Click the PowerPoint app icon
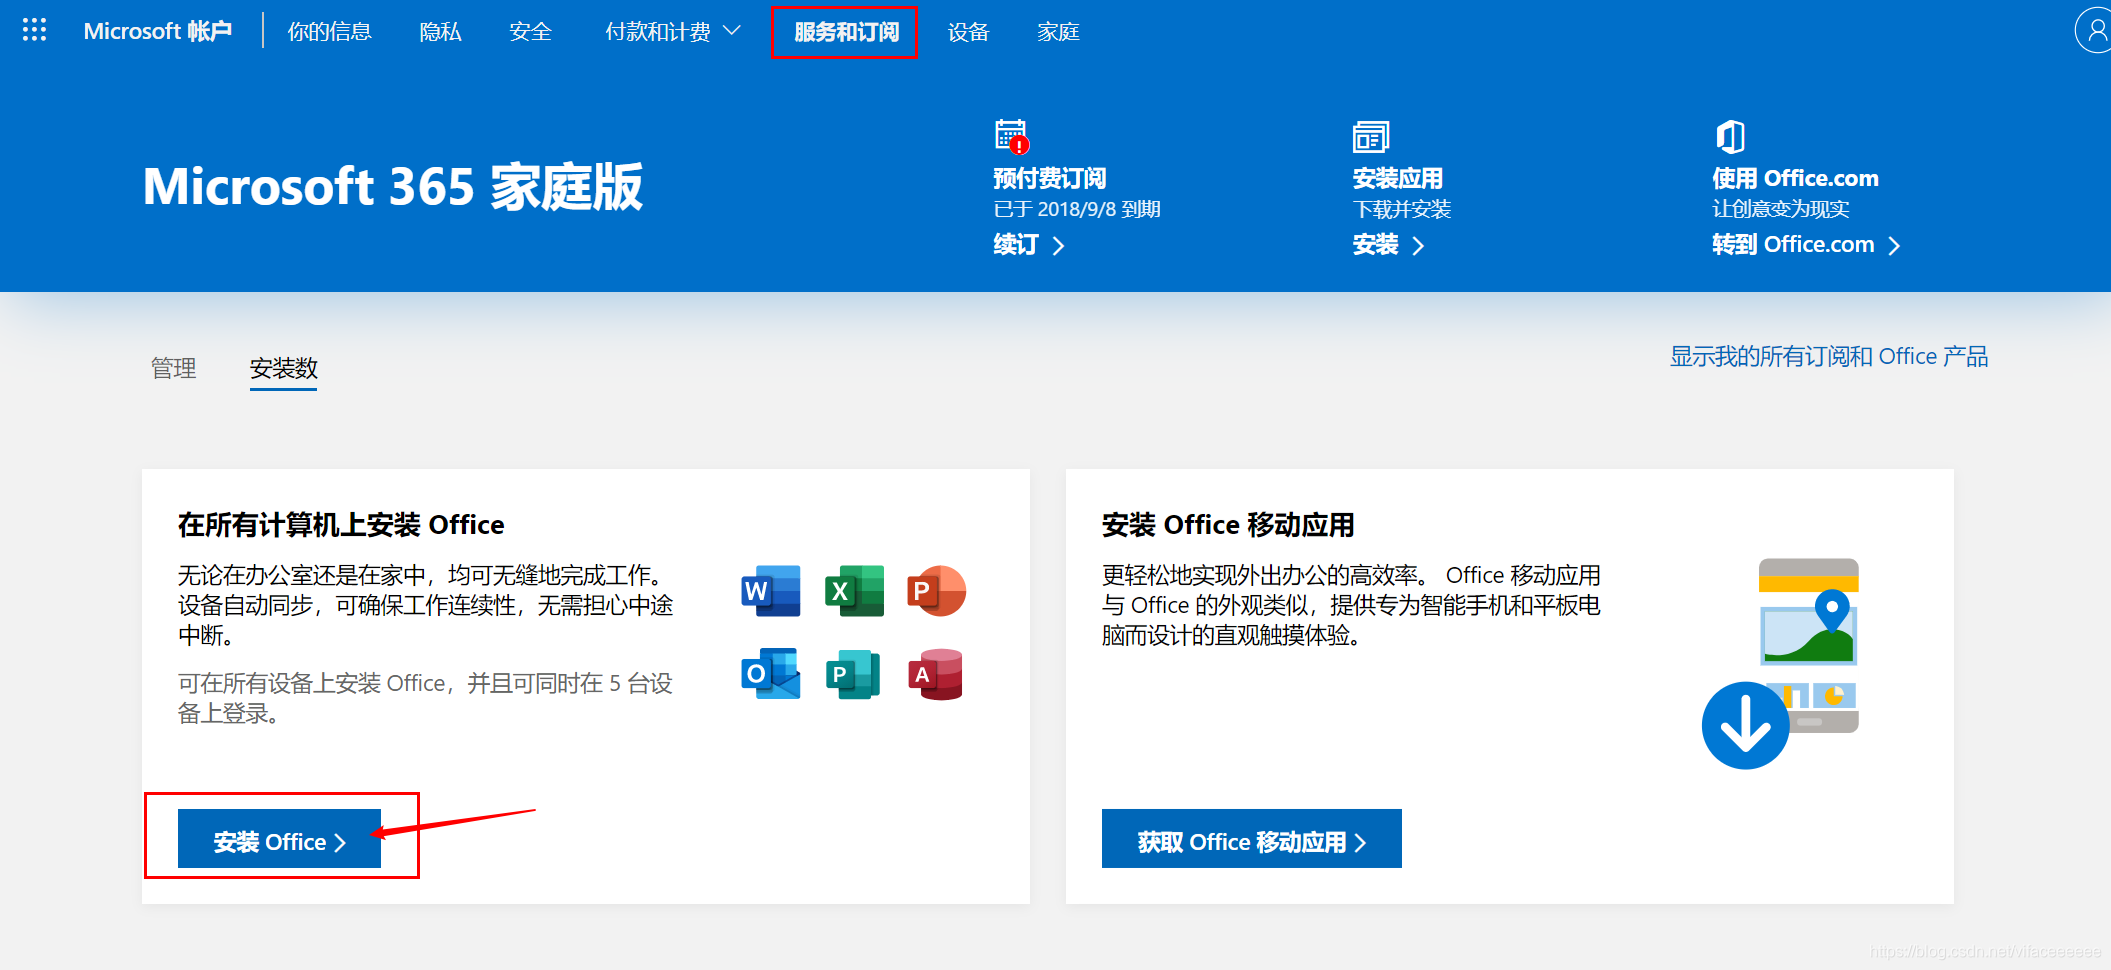 (936, 590)
